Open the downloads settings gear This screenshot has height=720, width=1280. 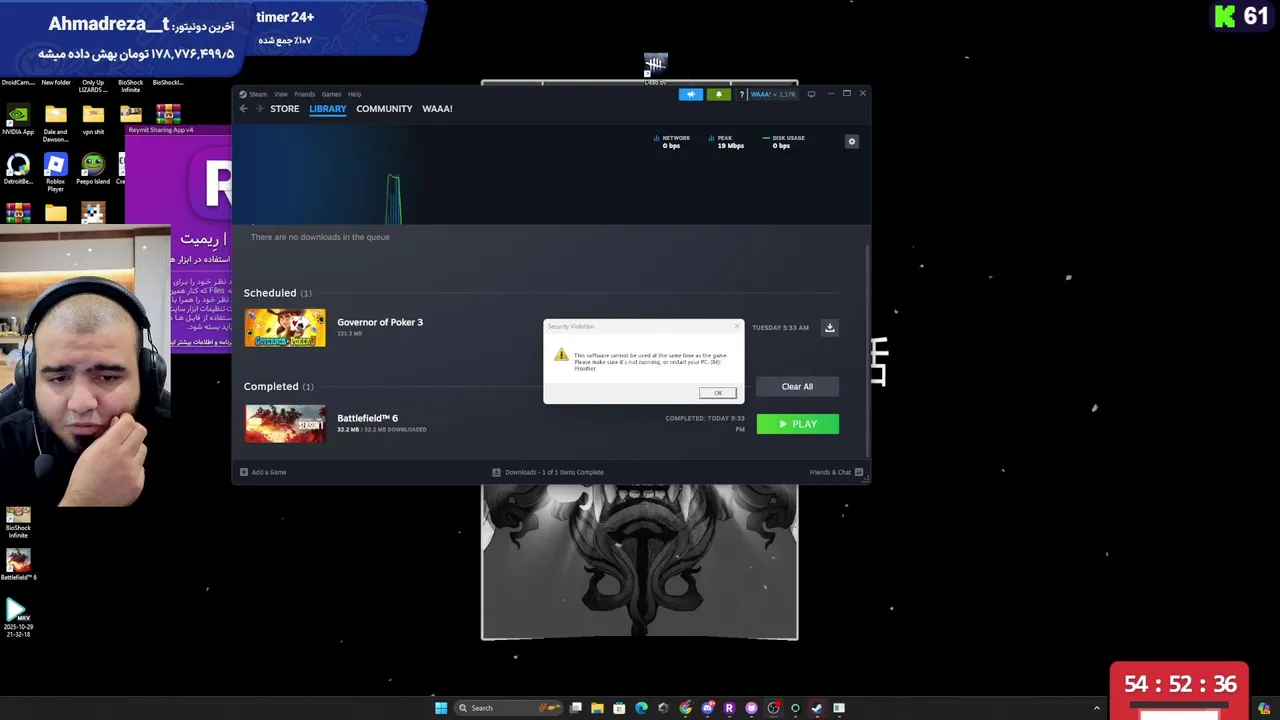852,142
